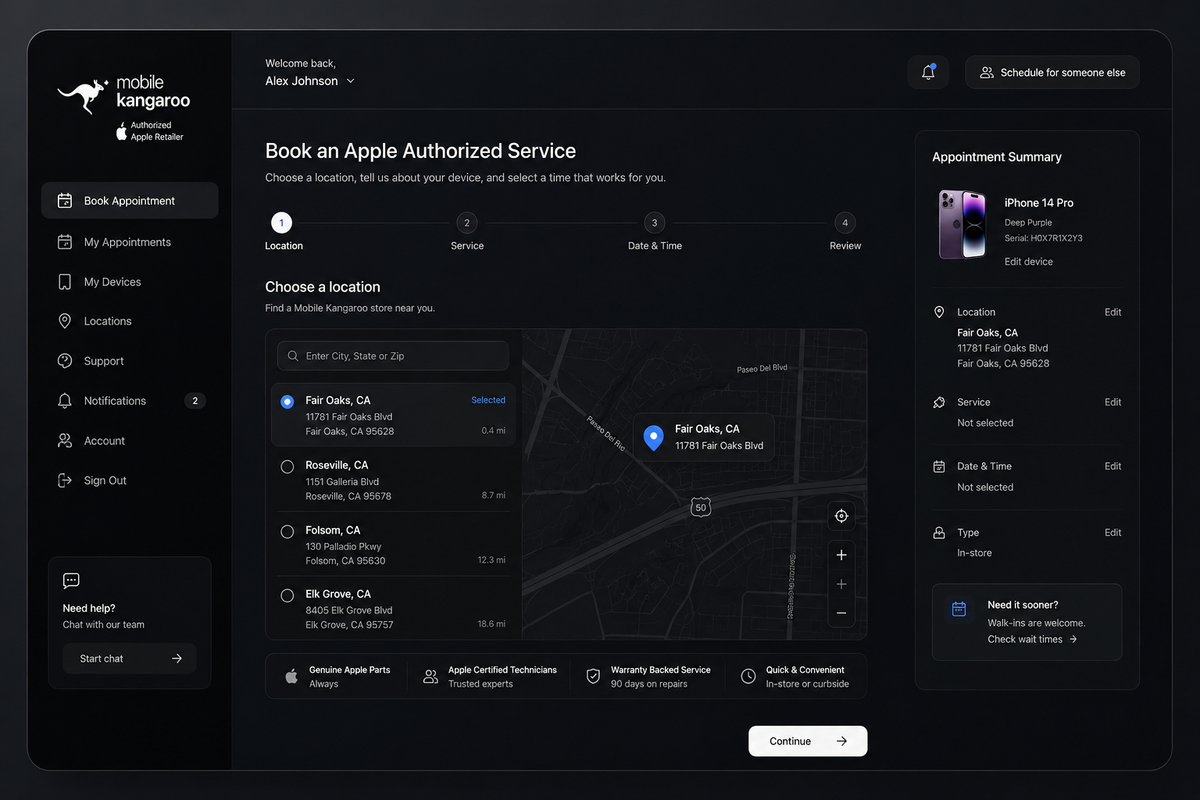
Task: Click the Account people icon in sidebar
Action: tap(65, 441)
